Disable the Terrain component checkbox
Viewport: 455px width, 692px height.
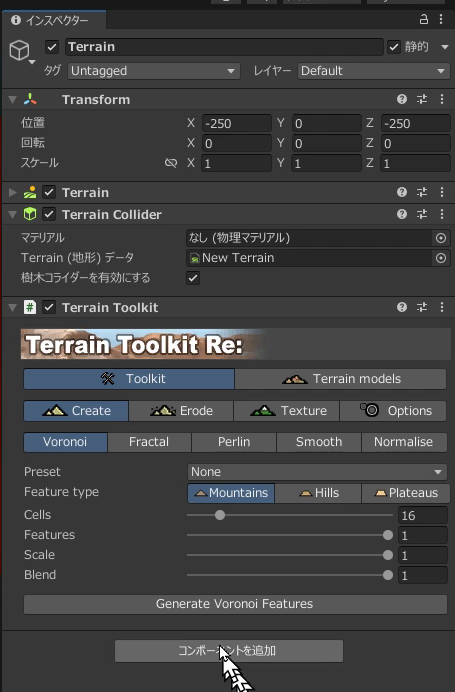coord(49,192)
